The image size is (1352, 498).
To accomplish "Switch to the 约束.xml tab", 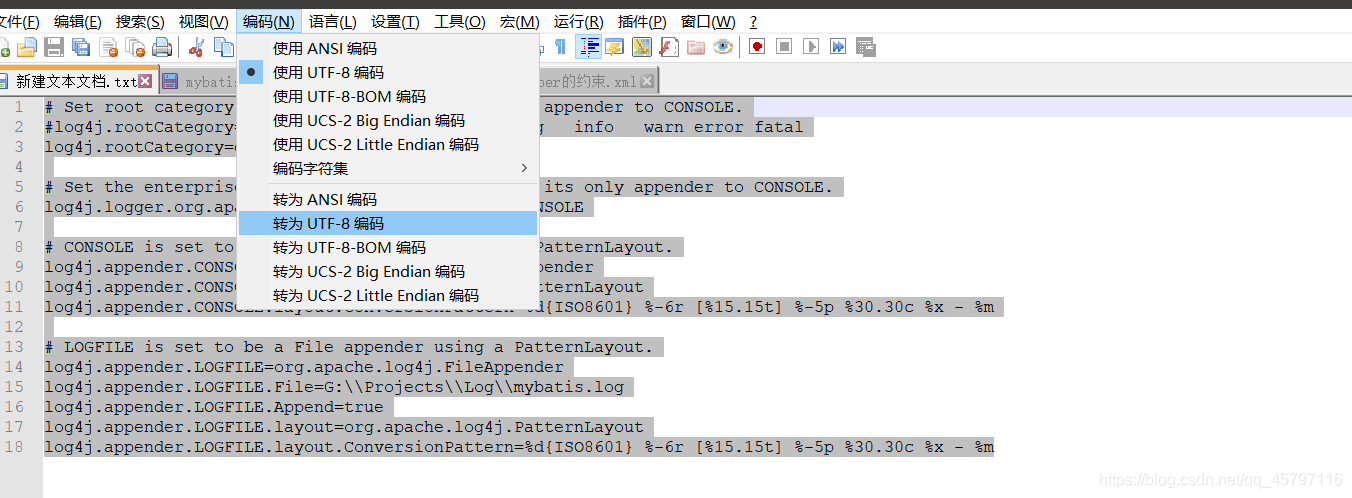I will [x=598, y=81].
